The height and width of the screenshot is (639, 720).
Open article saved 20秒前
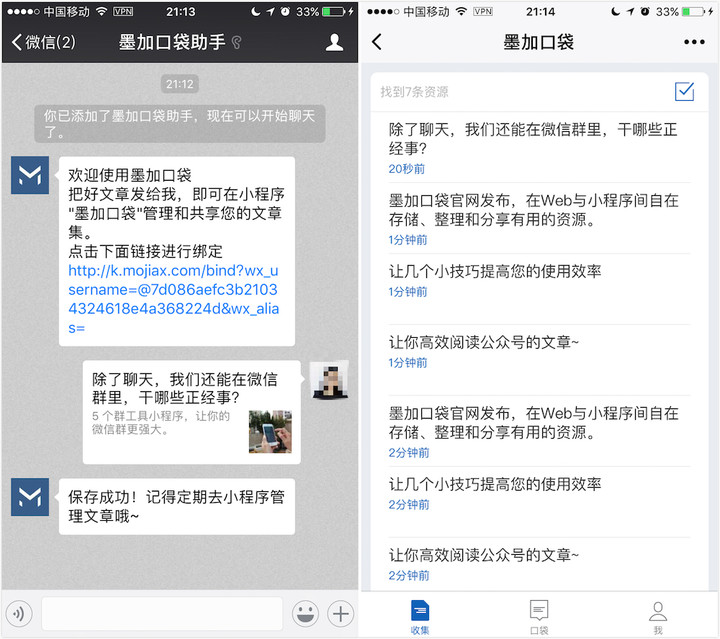pyautogui.click(x=539, y=148)
